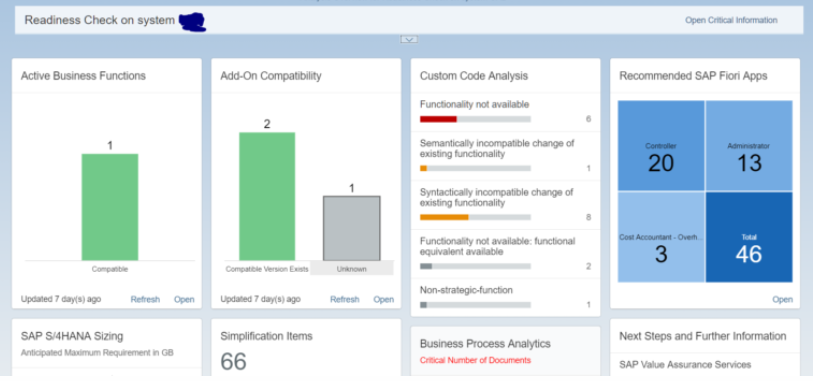Viewport: 813px width, 381px height.
Task: Open the Simplification Items card showing 66
Action: 306,347
